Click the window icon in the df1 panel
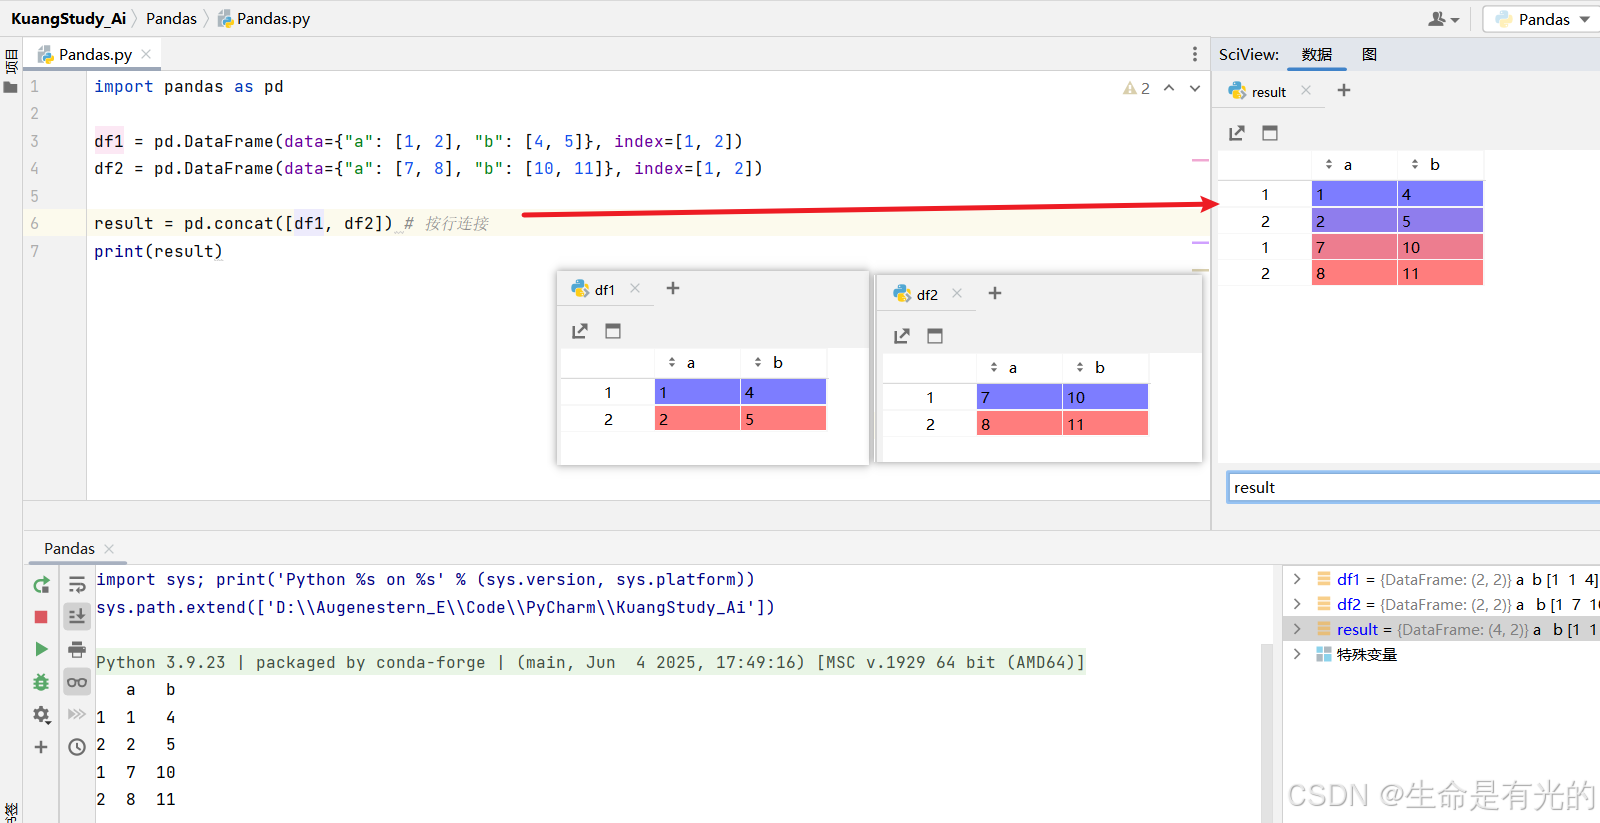The width and height of the screenshot is (1600, 823). [613, 331]
